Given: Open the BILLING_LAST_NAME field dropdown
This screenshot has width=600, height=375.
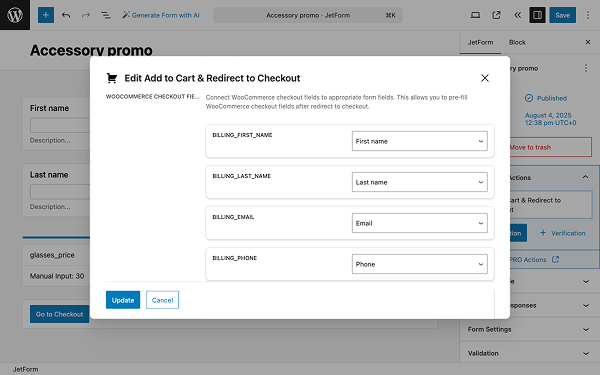Looking at the screenshot, I should (419, 182).
